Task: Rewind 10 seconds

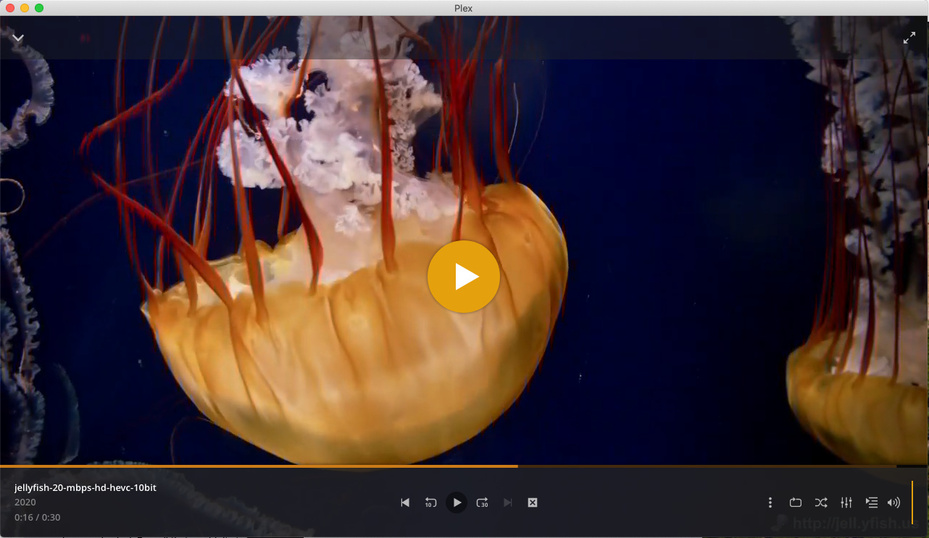Action: [431, 502]
